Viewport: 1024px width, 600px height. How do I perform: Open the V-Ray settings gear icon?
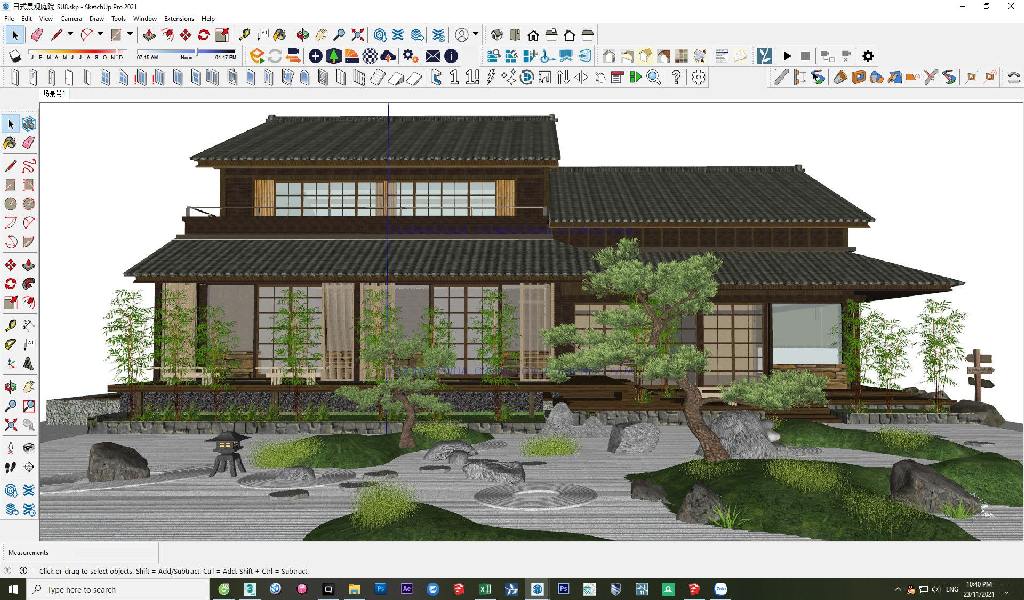tap(868, 56)
